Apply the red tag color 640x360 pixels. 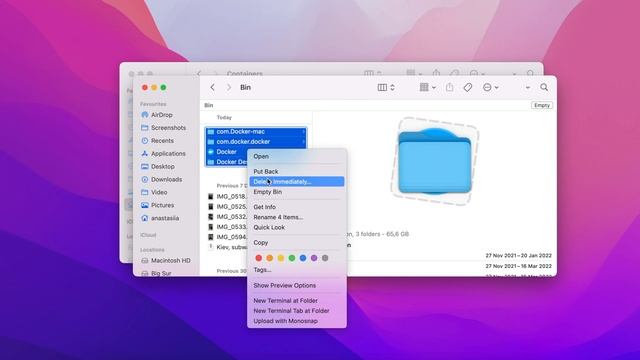click(x=258, y=258)
